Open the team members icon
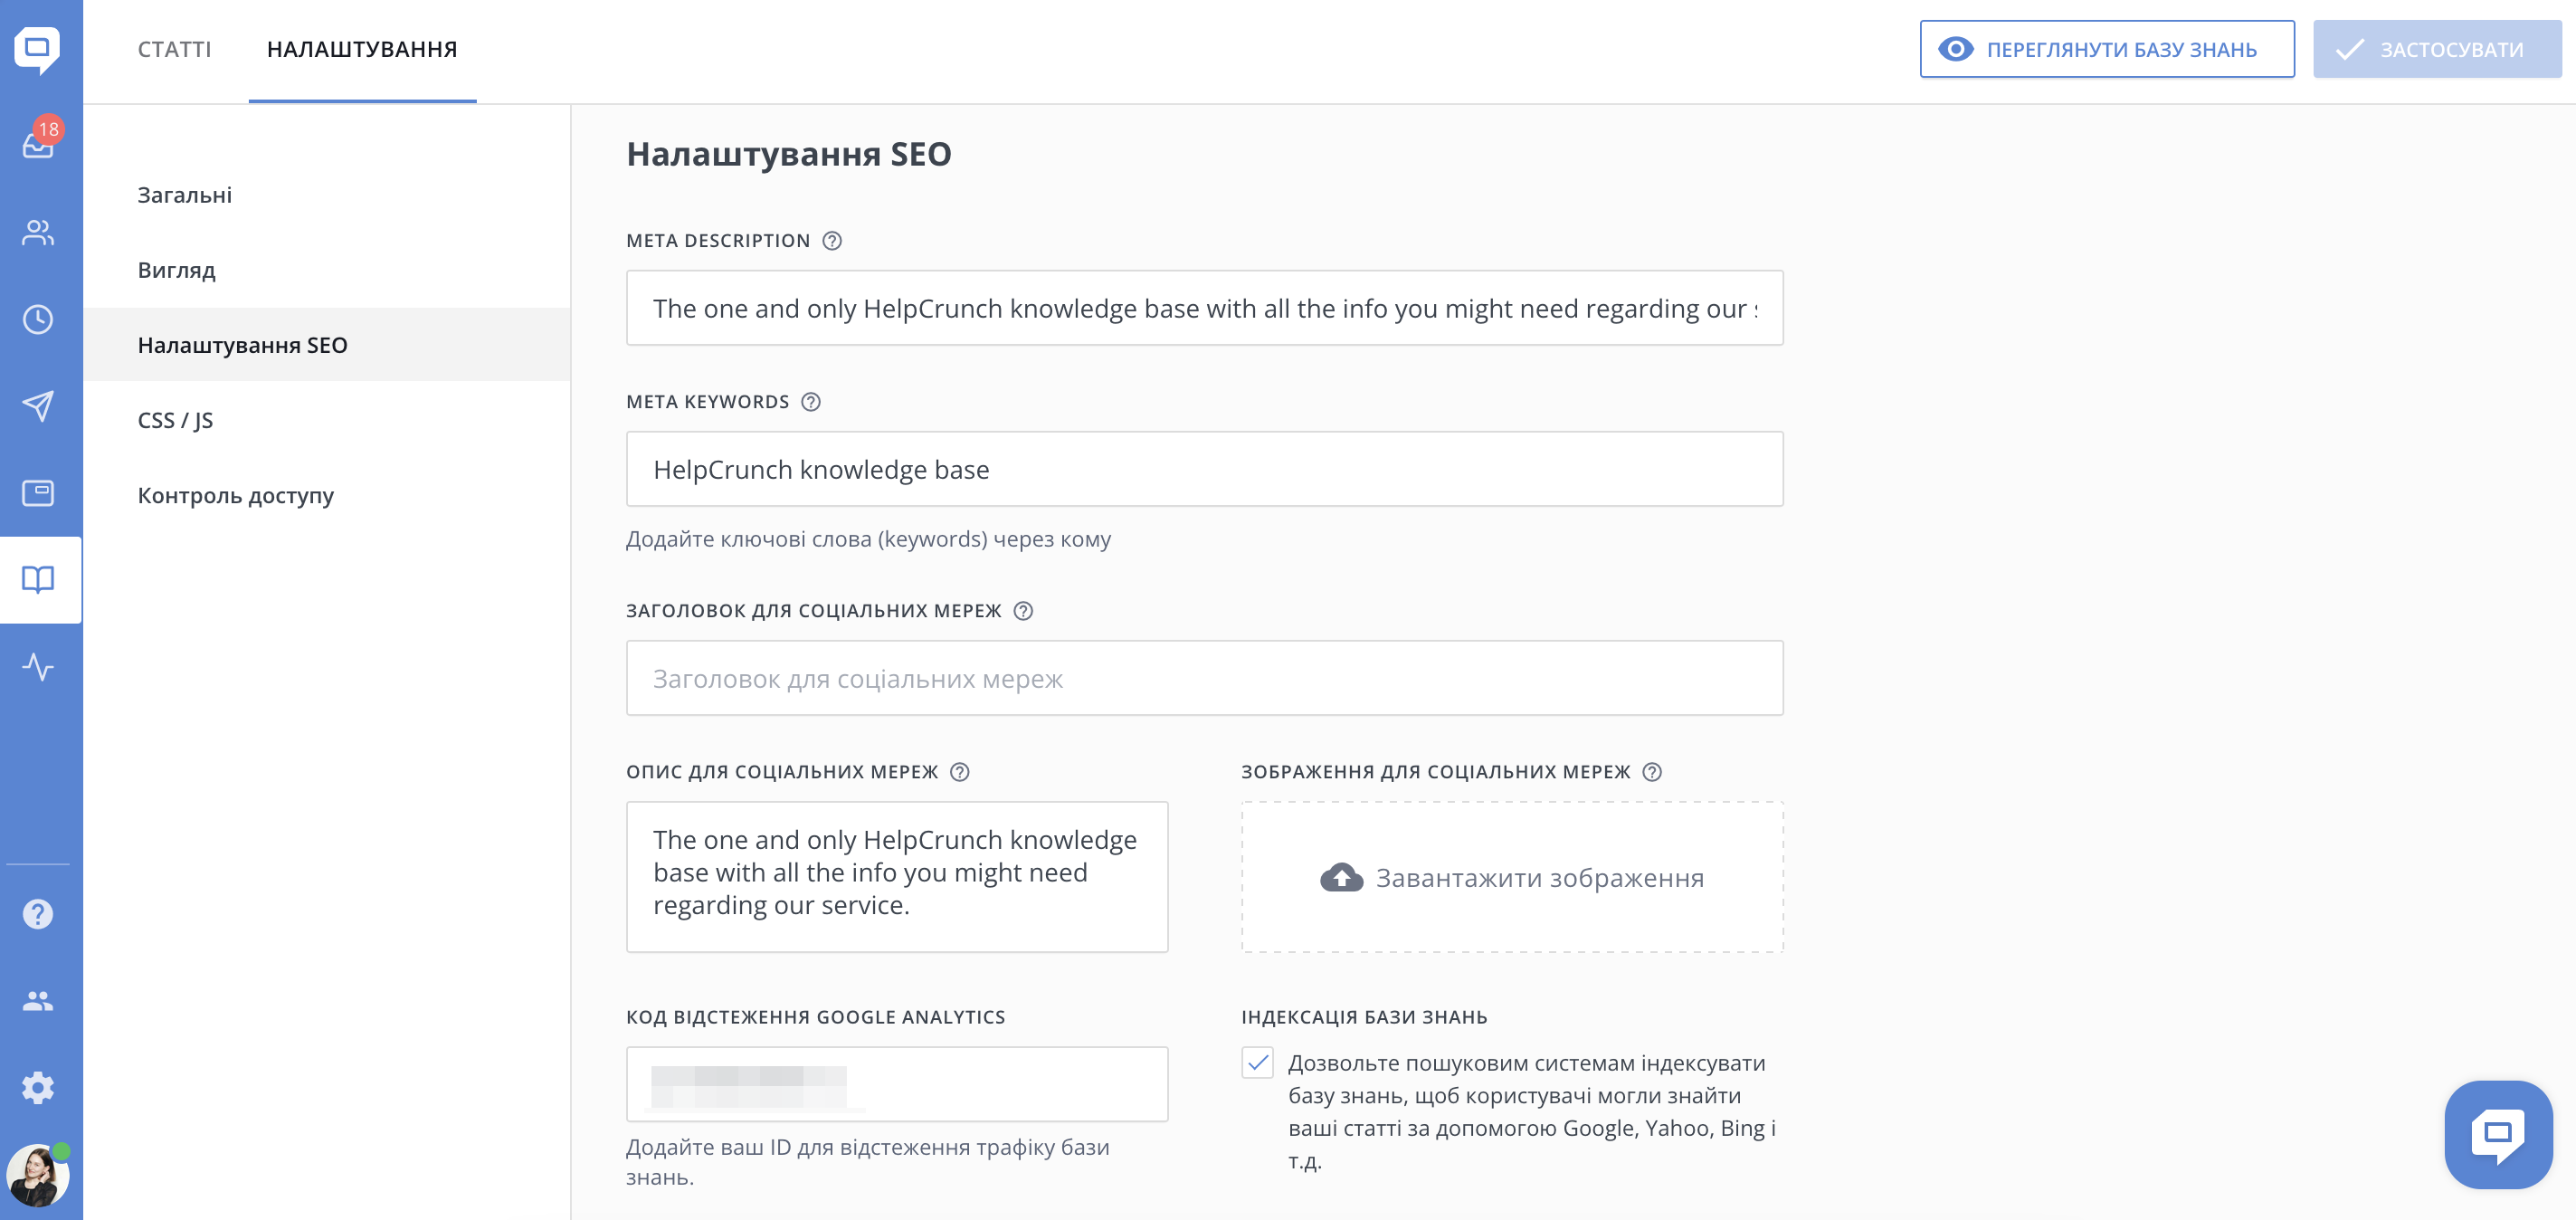The image size is (2576, 1220). [x=38, y=1001]
